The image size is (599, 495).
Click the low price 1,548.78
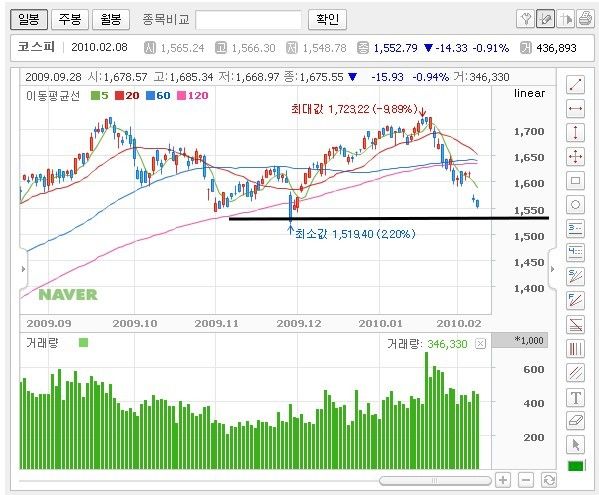click(324, 48)
